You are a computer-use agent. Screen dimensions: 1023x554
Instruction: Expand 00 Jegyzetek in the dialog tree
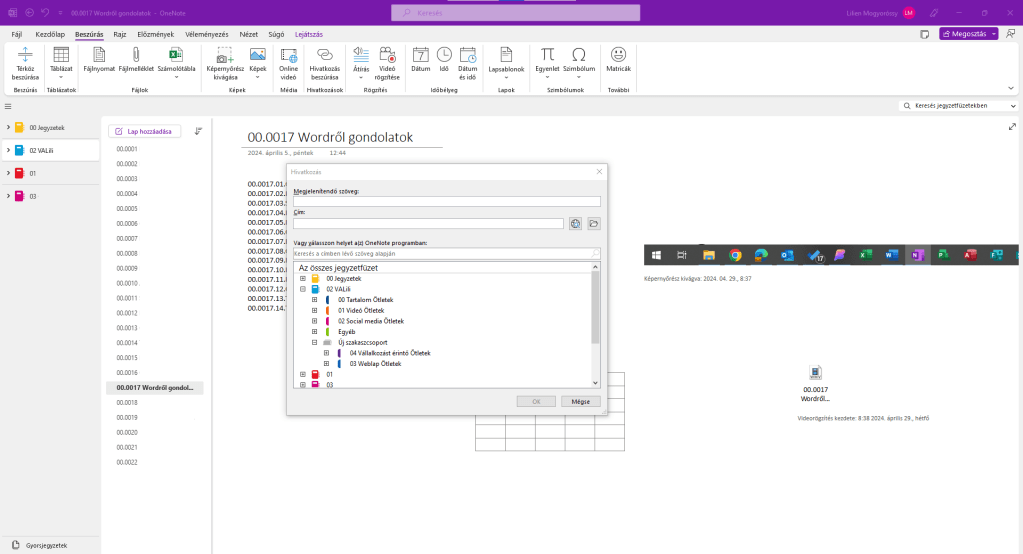pos(303,278)
